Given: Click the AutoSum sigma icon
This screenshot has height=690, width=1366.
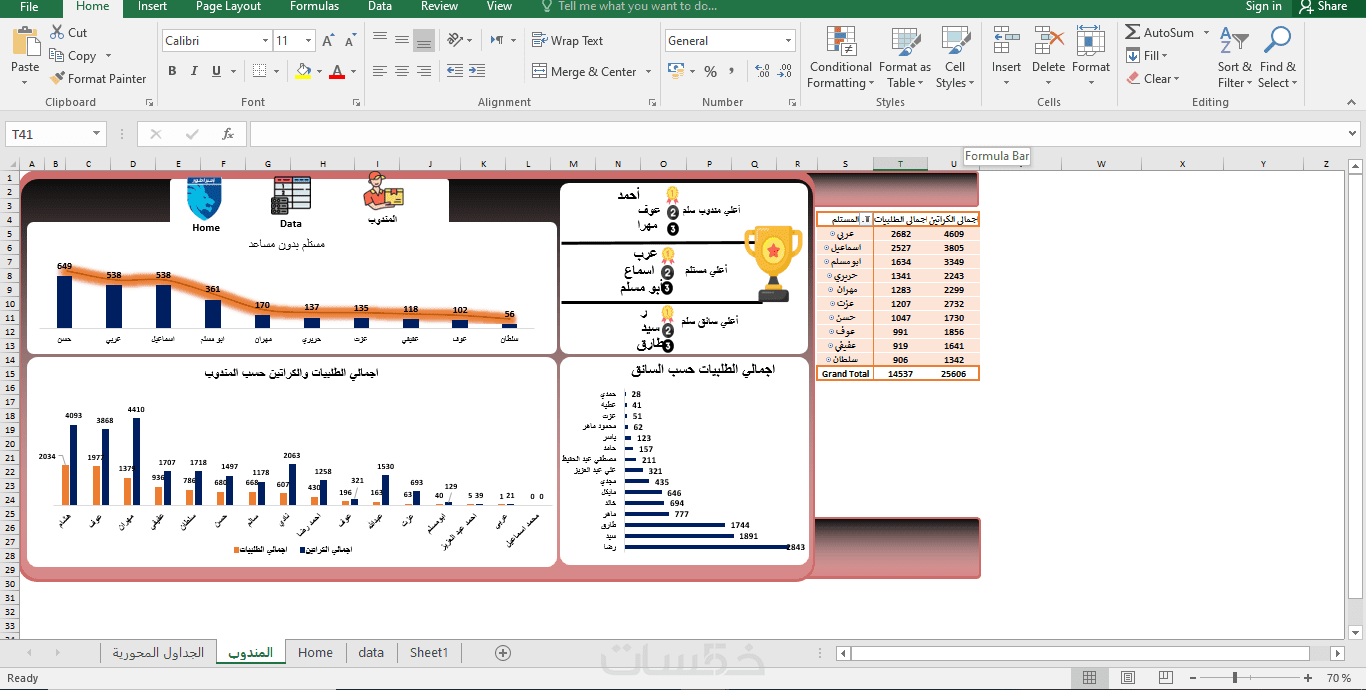Looking at the screenshot, I should pos(1132,32).
